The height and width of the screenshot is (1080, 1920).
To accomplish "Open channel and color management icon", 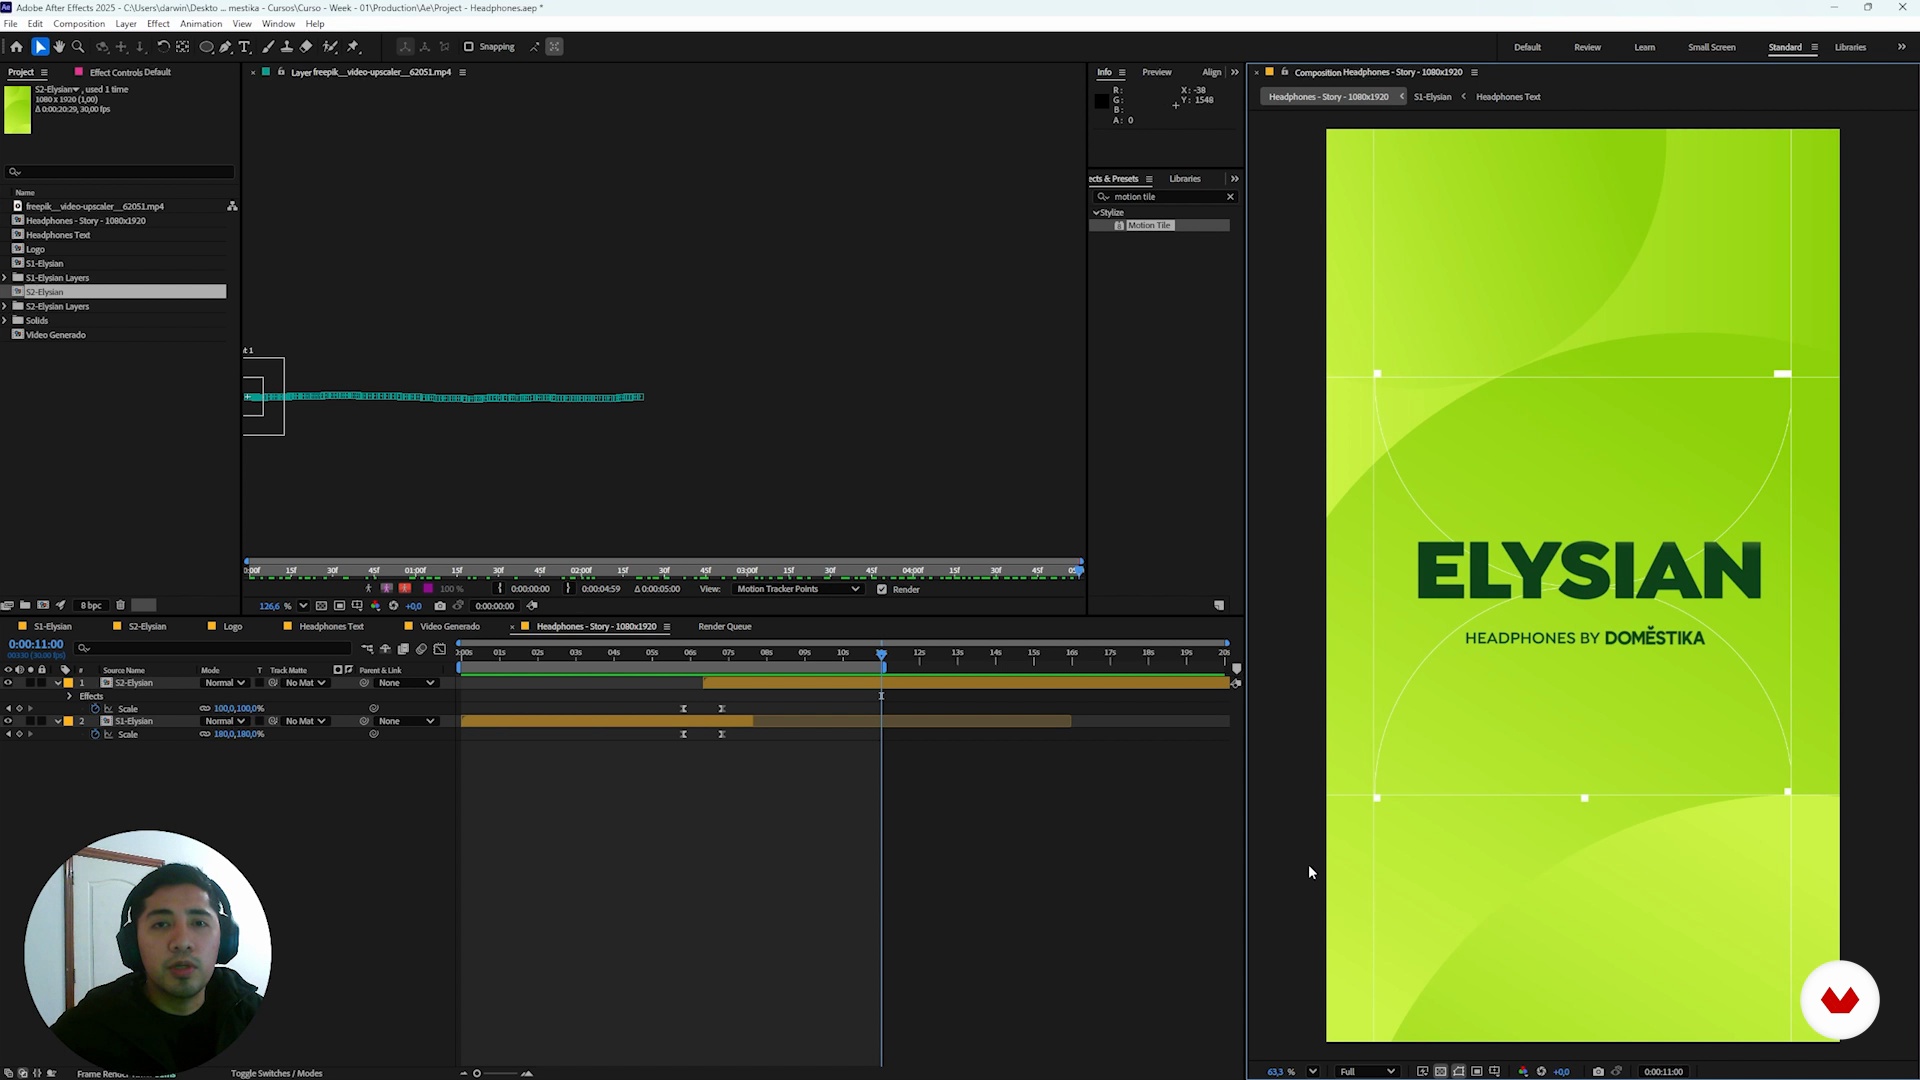I will pos(1523,1071).
